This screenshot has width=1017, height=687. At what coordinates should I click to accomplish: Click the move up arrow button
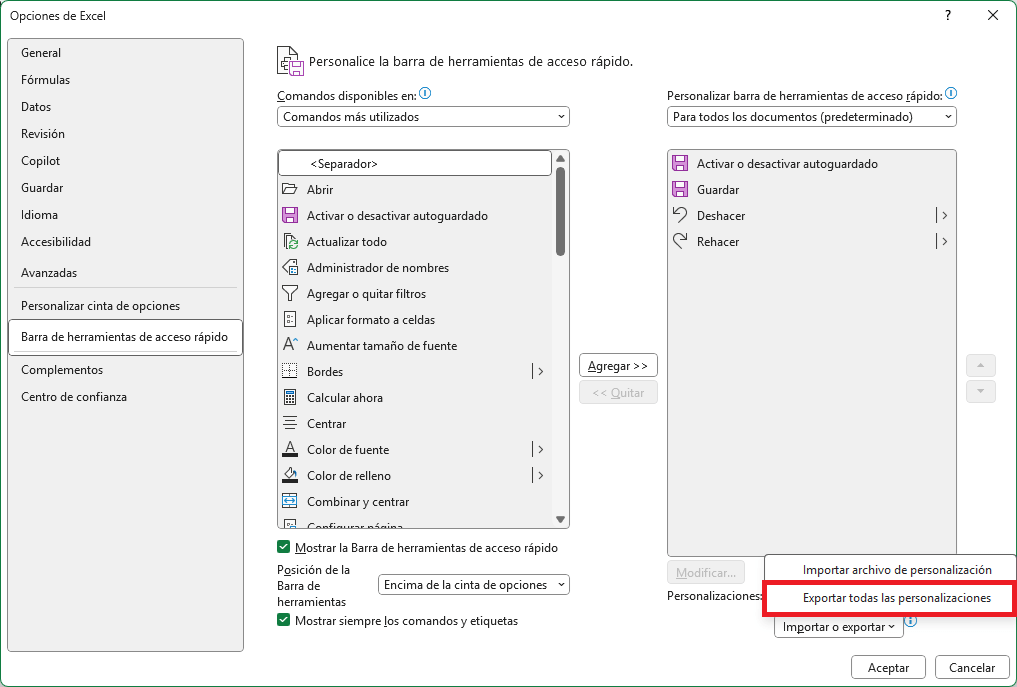click(x=981, y=365)
